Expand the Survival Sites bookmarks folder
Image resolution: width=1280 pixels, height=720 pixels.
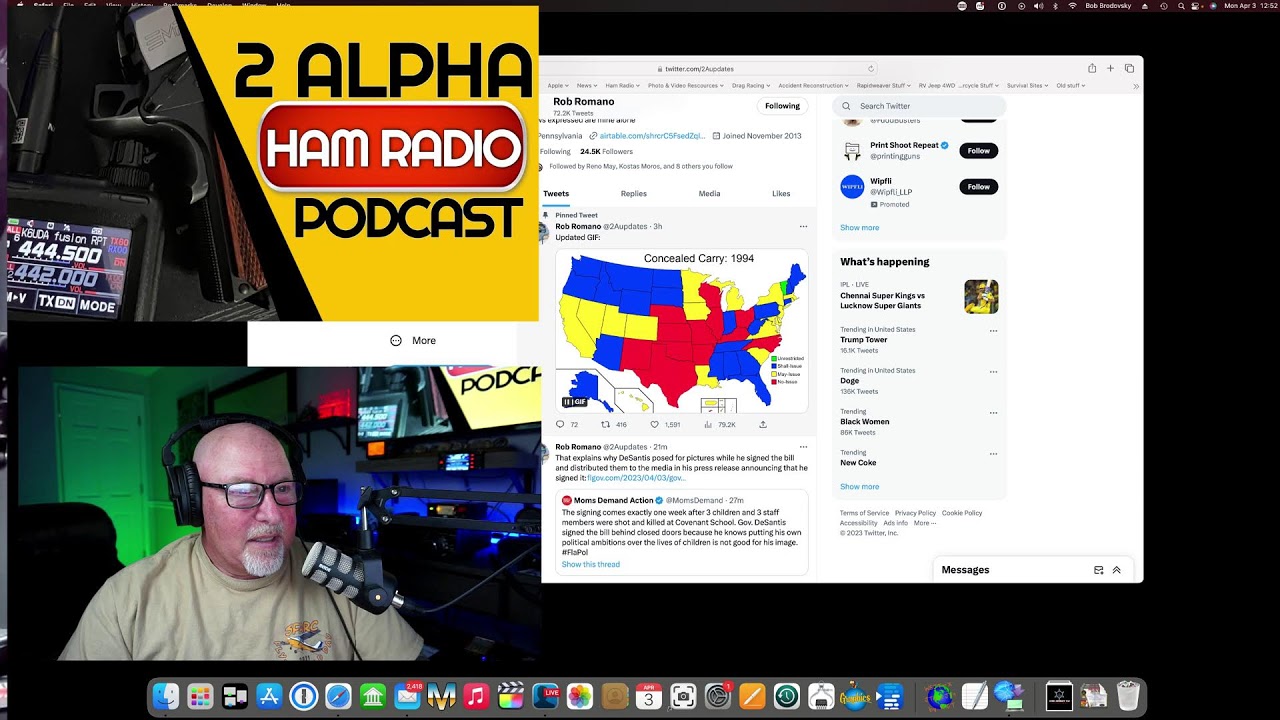pyautogui.click(x=1028, y=86)
